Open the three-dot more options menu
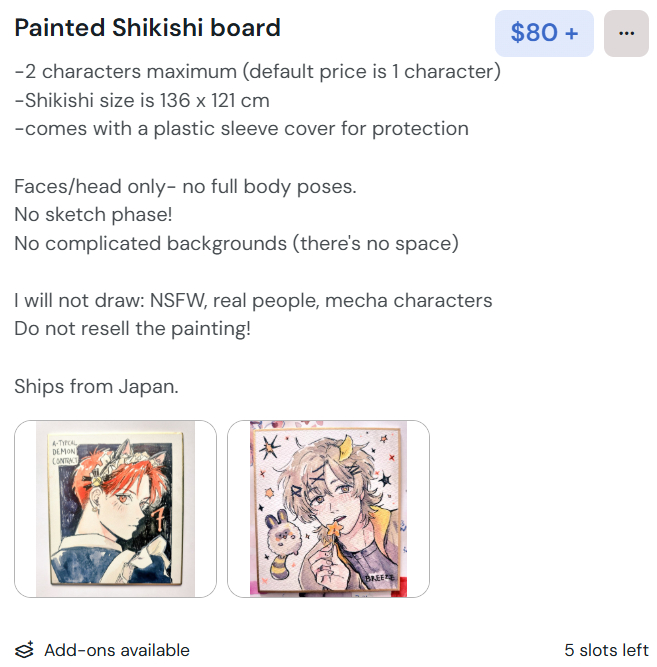The height and width of the screenshot is (667, 657). (626, 33)
